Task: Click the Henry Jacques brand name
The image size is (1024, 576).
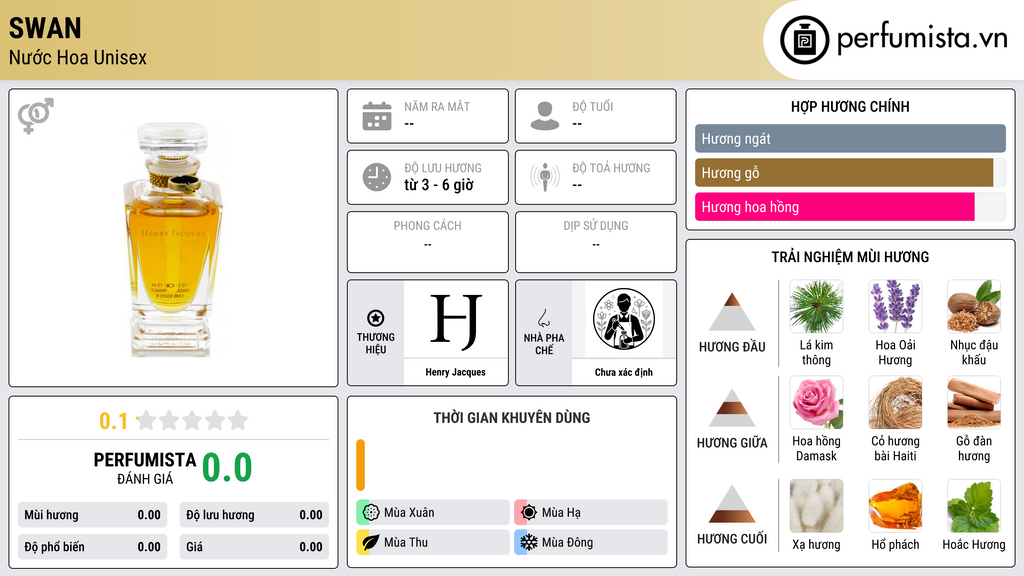Action: click(x=456, y=372)
